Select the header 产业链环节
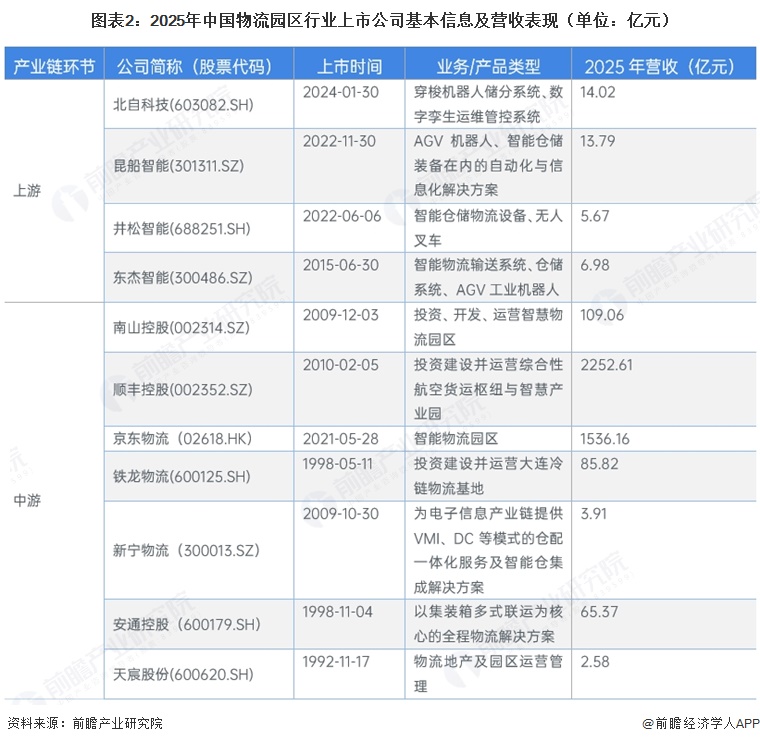This screenshot has height=744, width=760. pos(54,66)
